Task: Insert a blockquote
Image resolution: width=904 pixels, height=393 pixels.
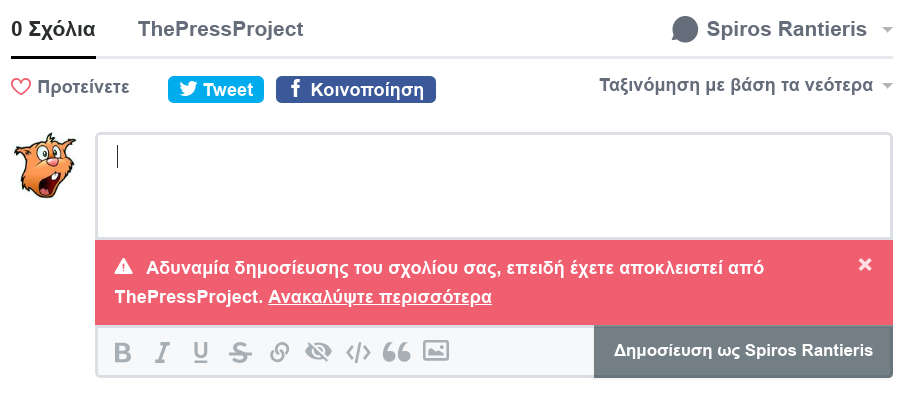Action: pos(397,352)
